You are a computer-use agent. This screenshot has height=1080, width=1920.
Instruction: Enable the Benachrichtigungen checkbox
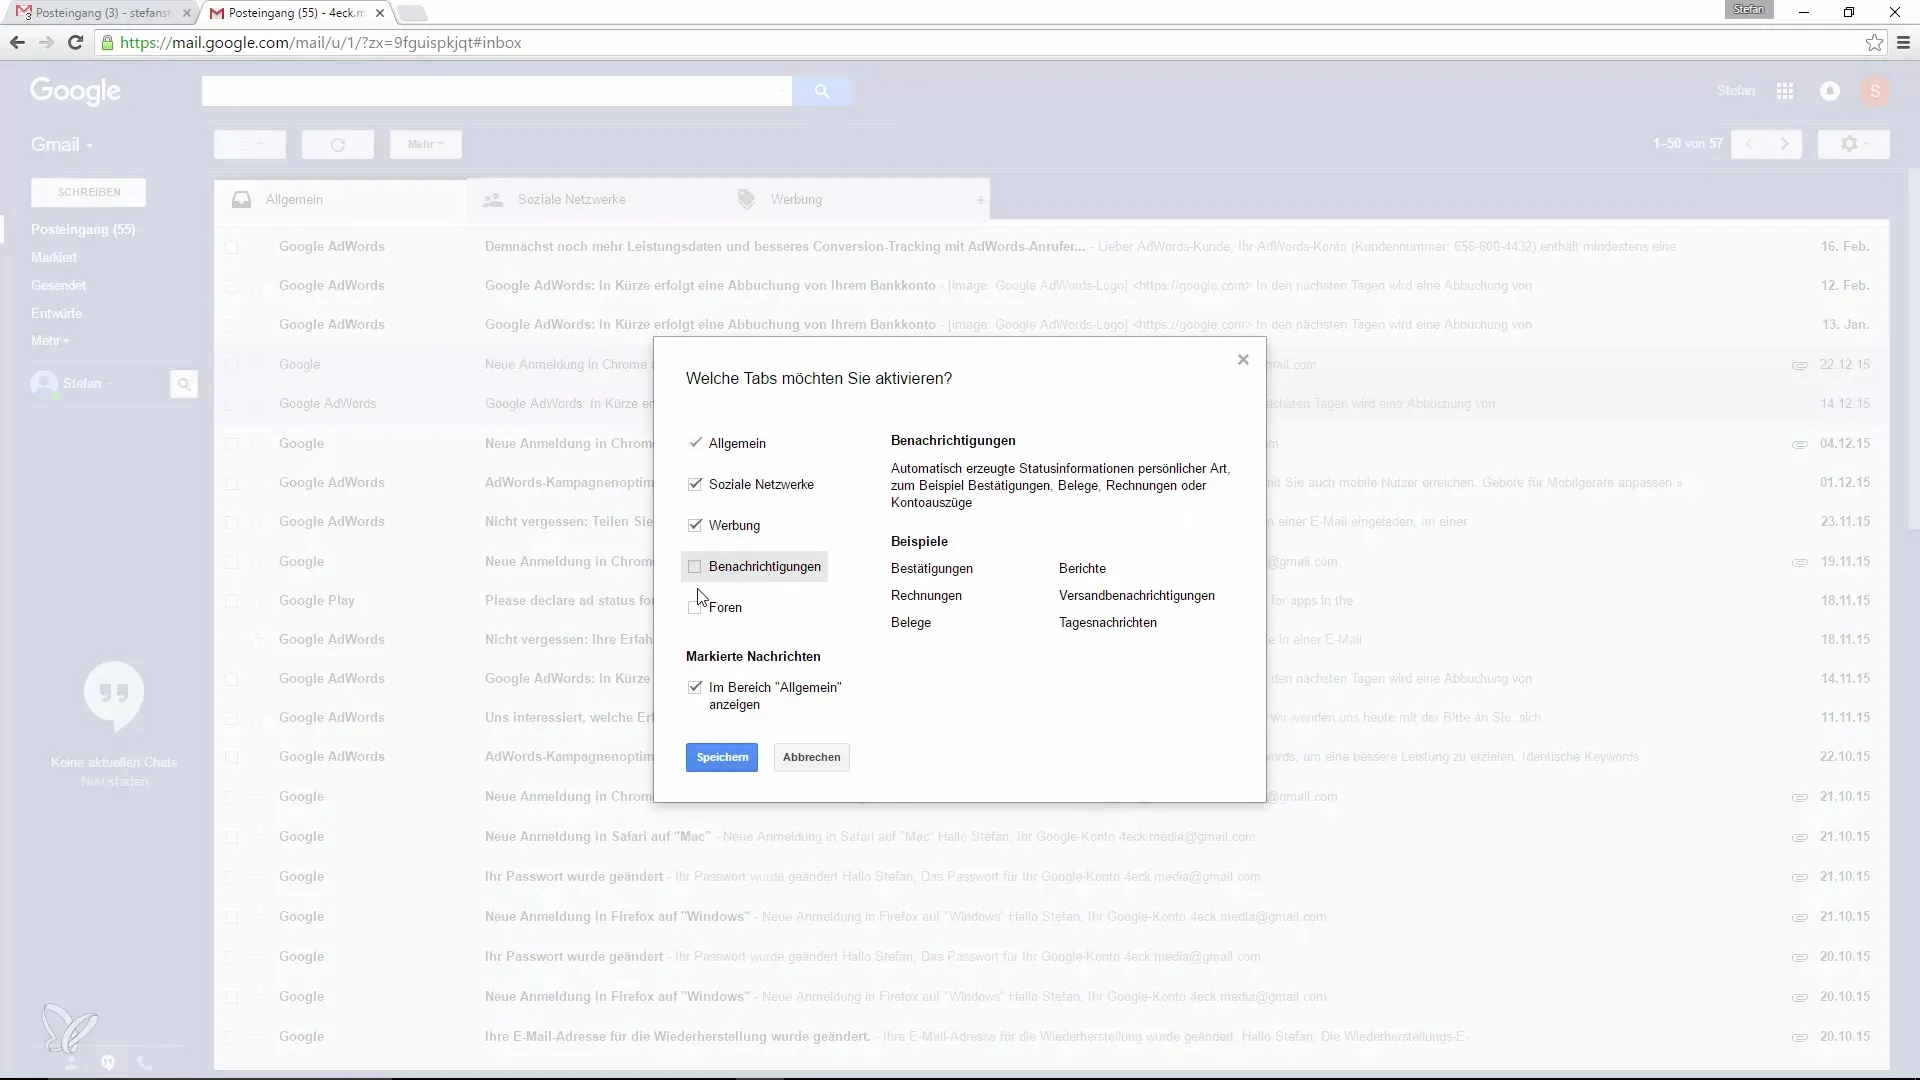(695, 567)
